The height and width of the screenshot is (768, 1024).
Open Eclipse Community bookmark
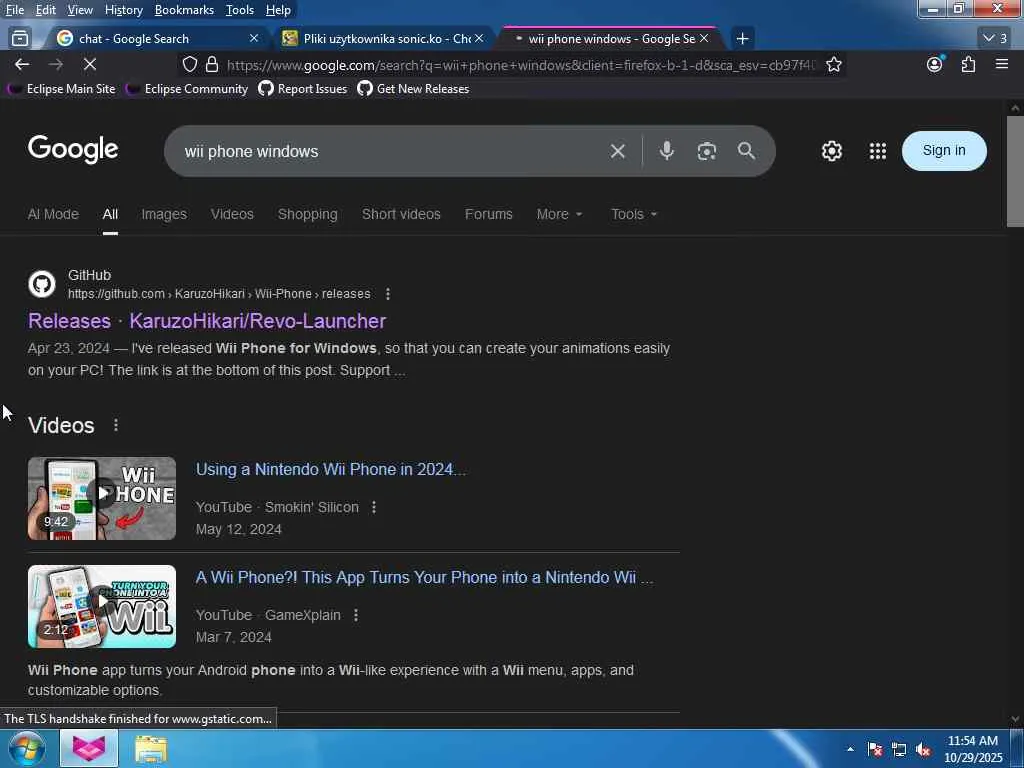pos(187,89)
